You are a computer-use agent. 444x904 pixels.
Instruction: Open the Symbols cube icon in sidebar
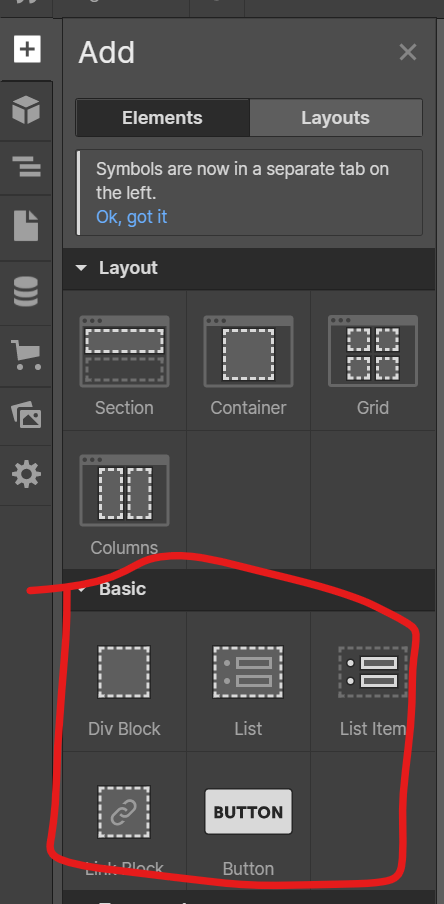click(x=26, y=110)
